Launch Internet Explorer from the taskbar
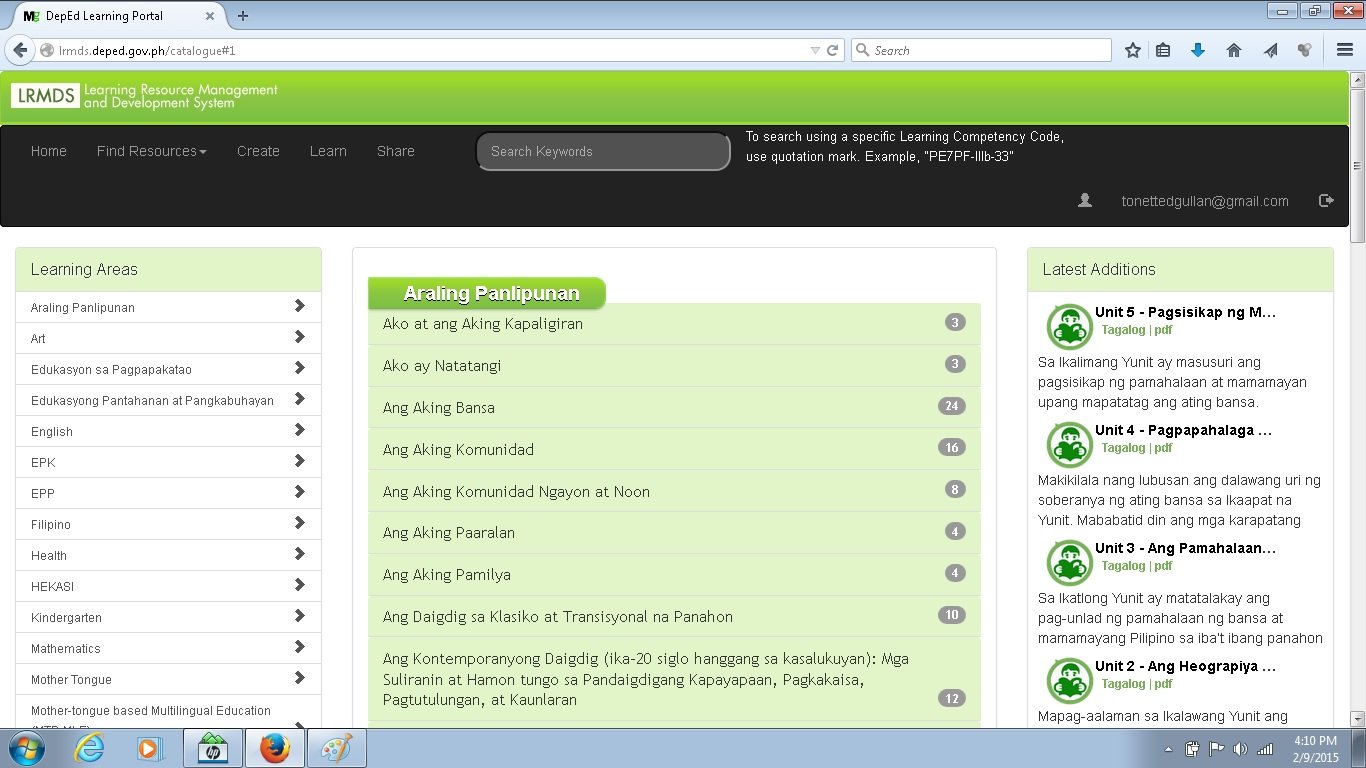 pos(89,747)
